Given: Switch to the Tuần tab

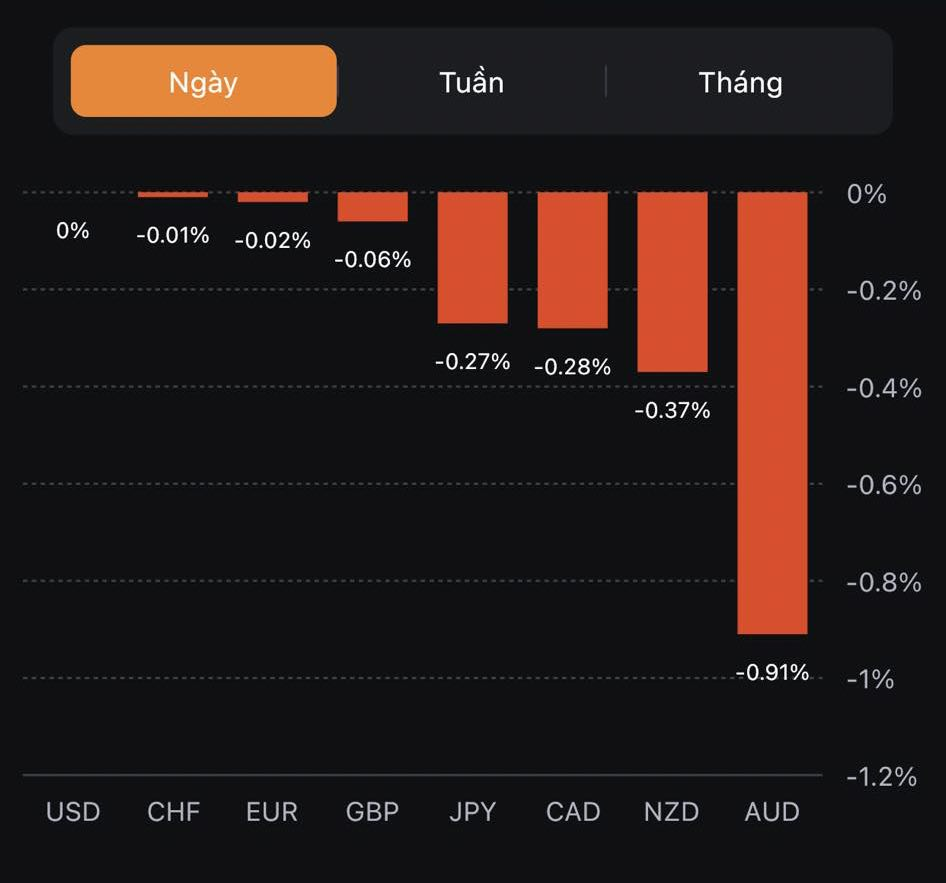Looking at the screenshot, I should 471,81.
